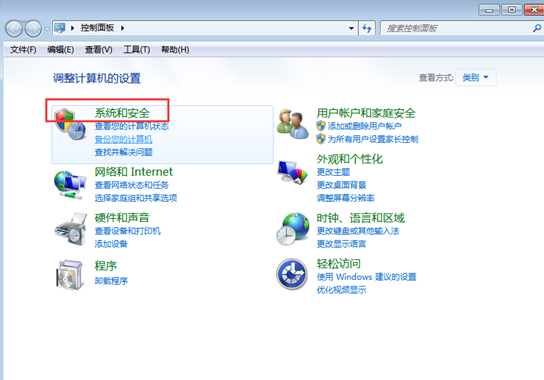This screenshot has height=380, width=544.
Task: Click shield icon beside 添加或删除用户帐户
Action: (x=321, y=126)
